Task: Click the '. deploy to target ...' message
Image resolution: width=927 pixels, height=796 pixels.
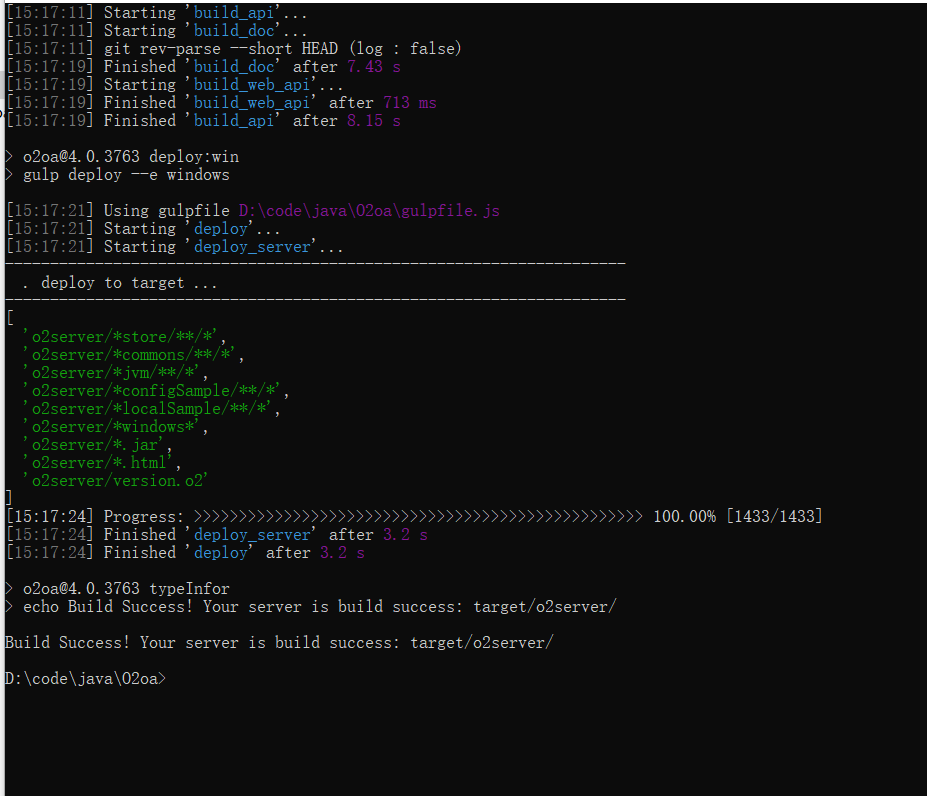Action: tap(119, 283)
